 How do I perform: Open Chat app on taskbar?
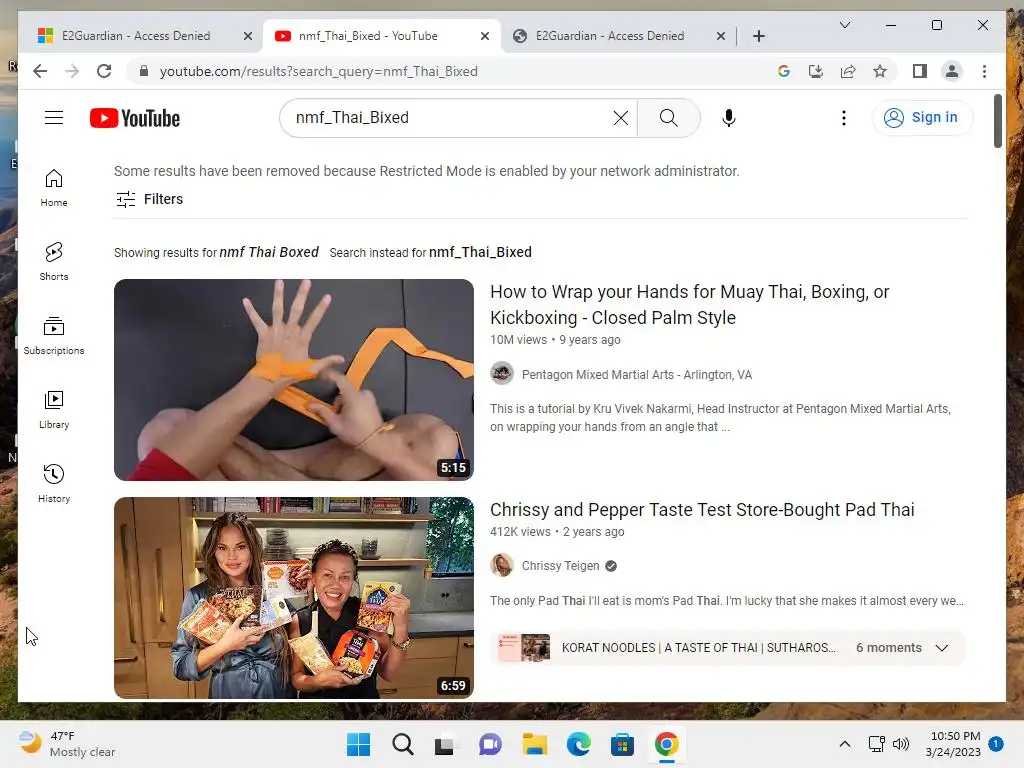pyautogui.click(x=490, y=744)
